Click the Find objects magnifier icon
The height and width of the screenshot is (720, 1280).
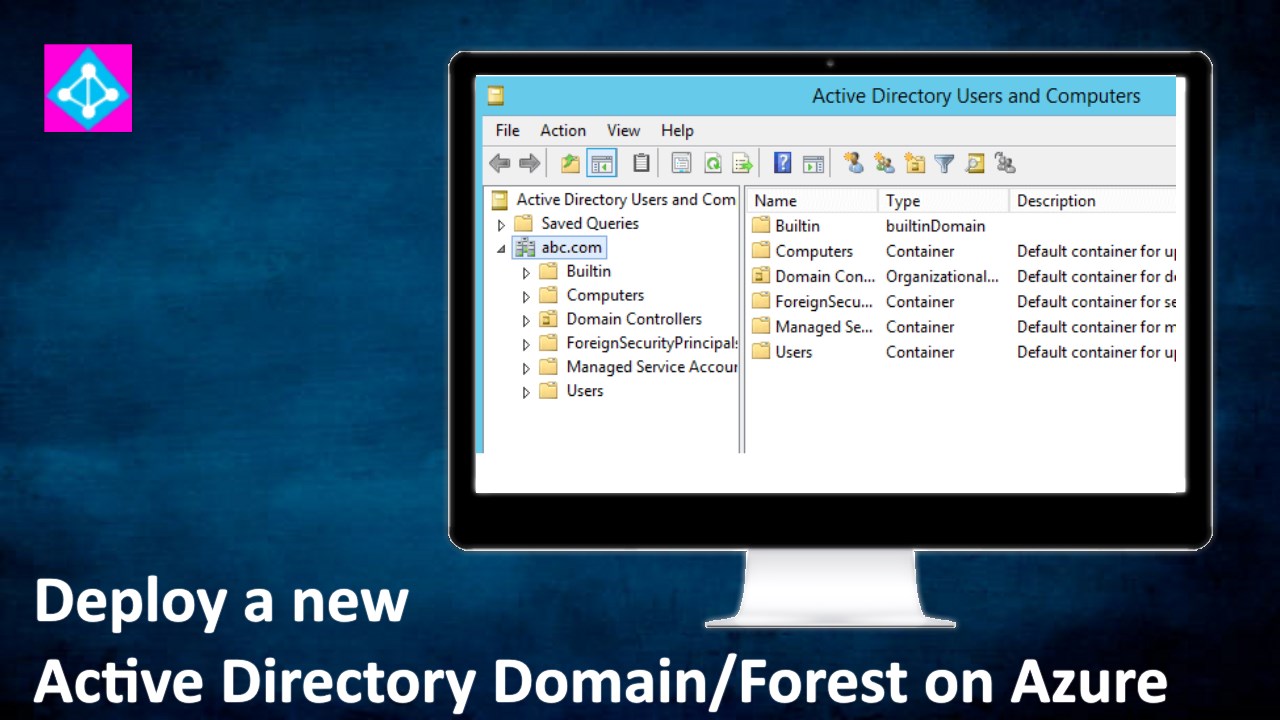point(975,164)
